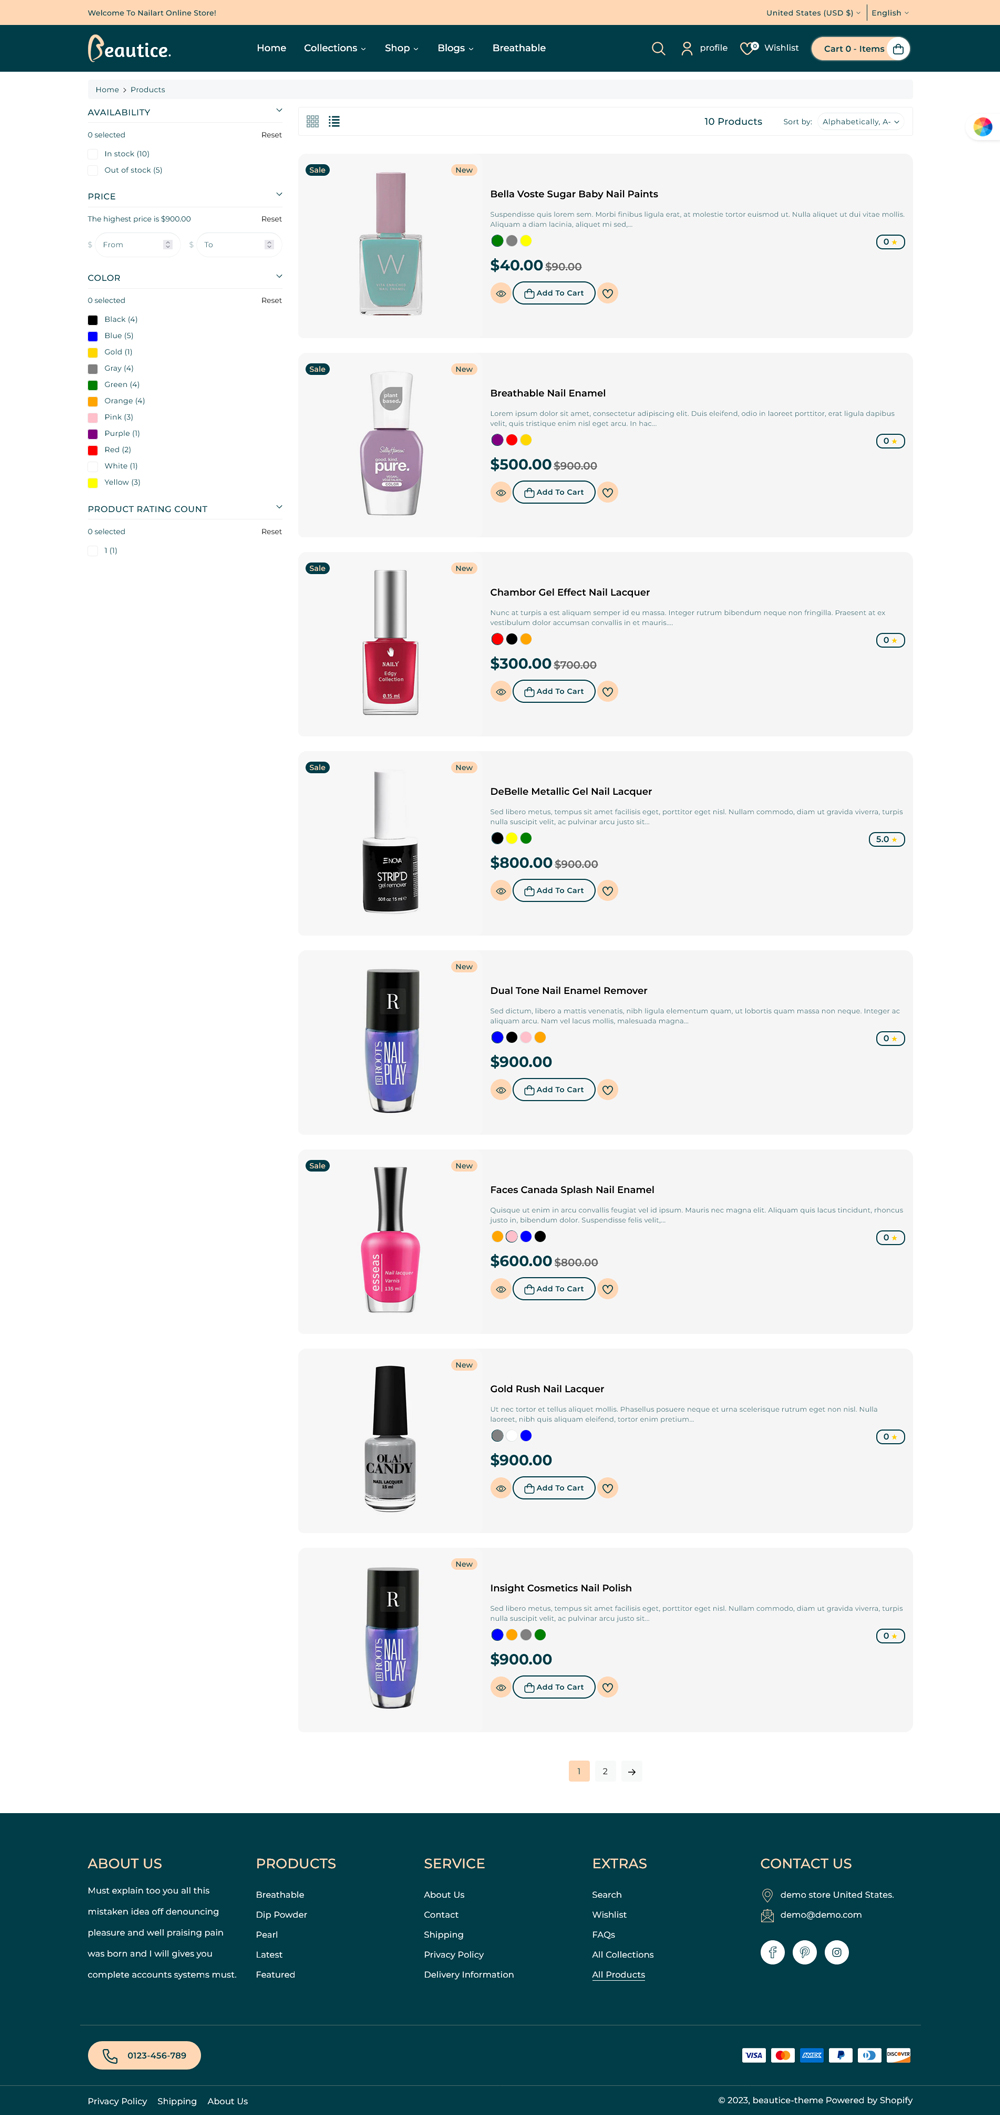Open the Instagram icon in footer
Image resolution: width=1000 pixels, height=2115 pixels.
pos(837,1952)
